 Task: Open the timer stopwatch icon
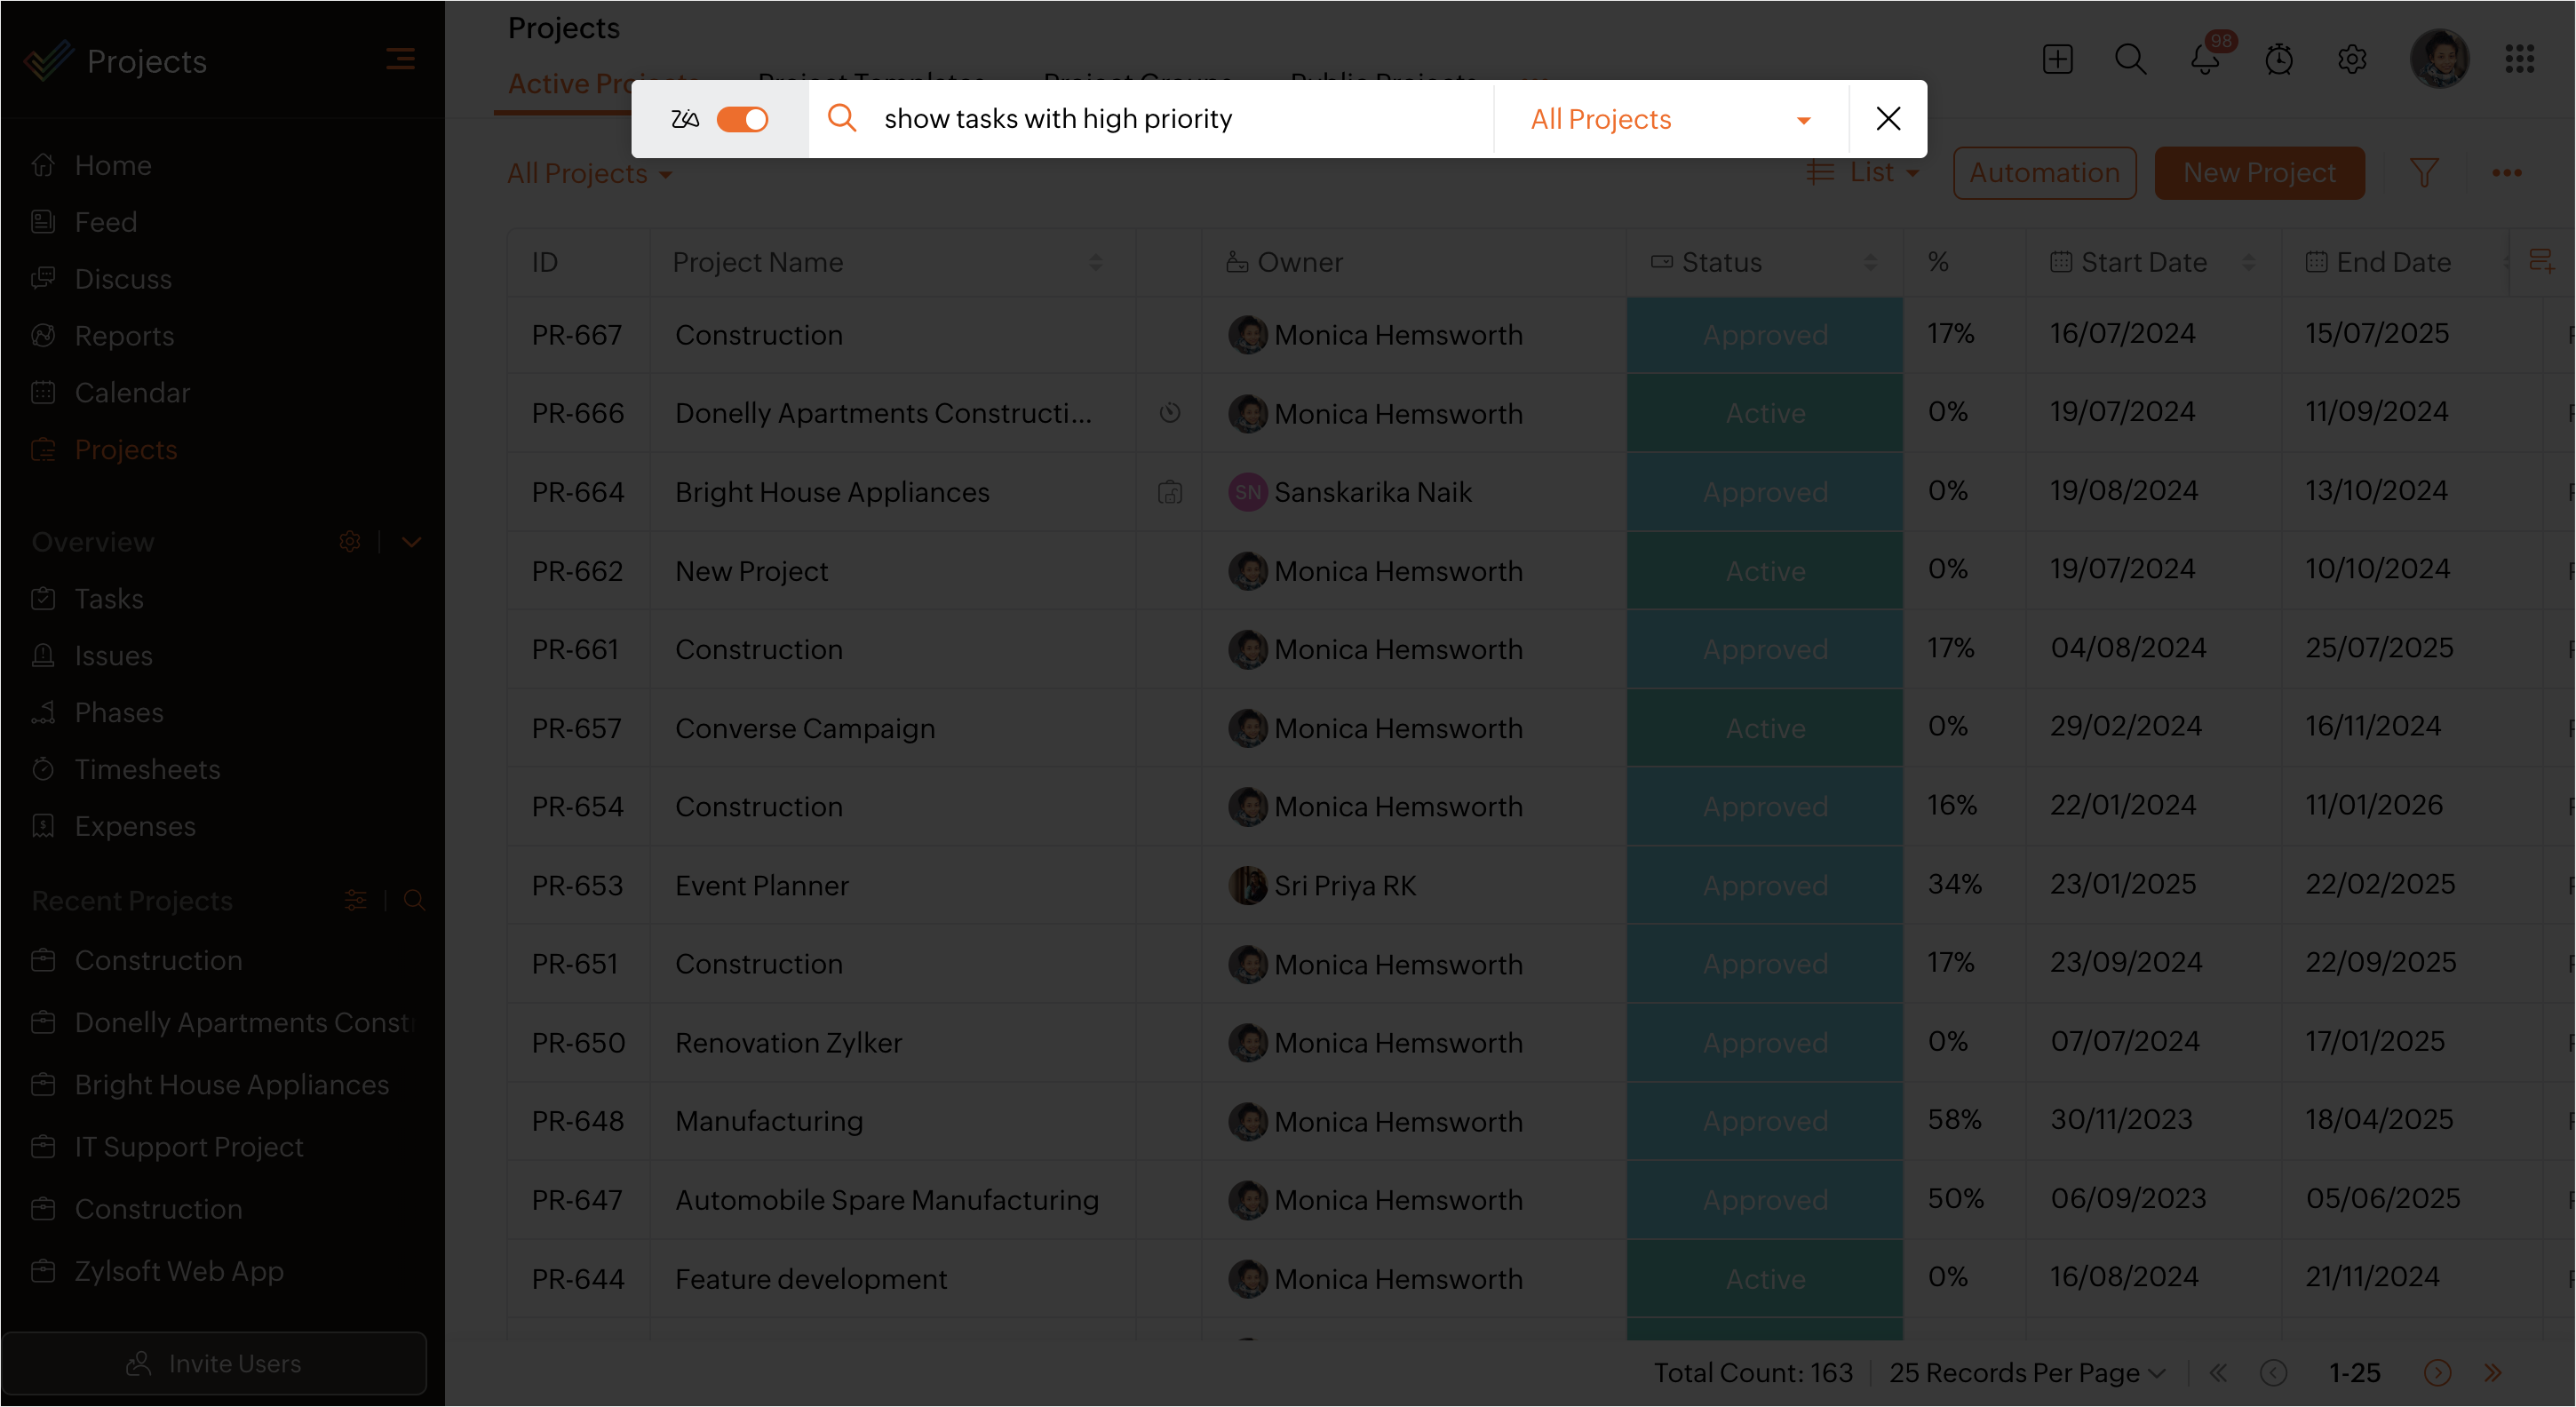click(x=2278, y=59)
